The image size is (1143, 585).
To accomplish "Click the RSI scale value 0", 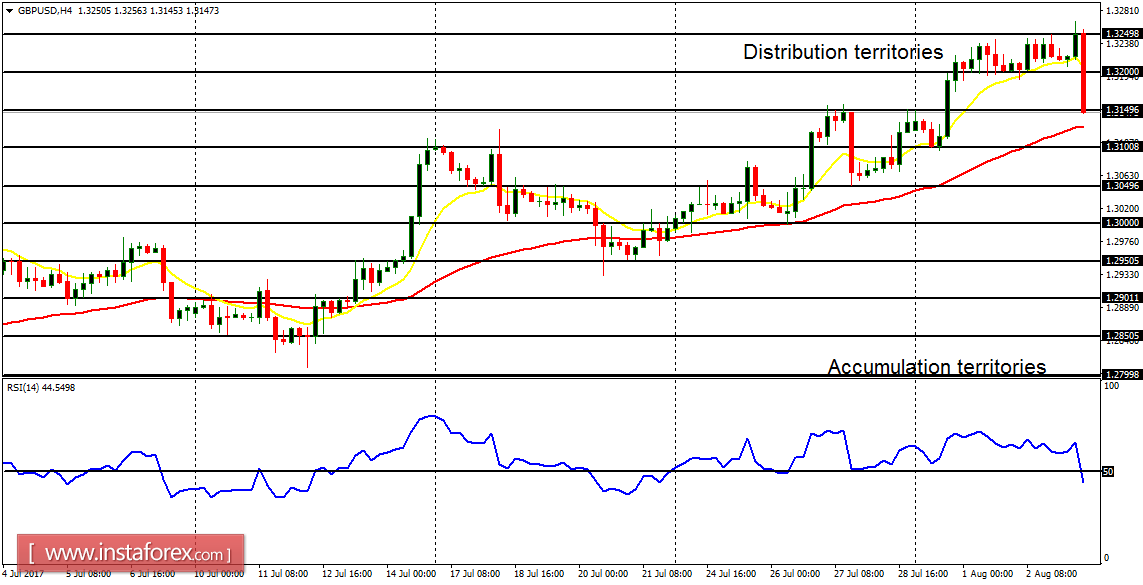I will click(x=1108, y=558).
